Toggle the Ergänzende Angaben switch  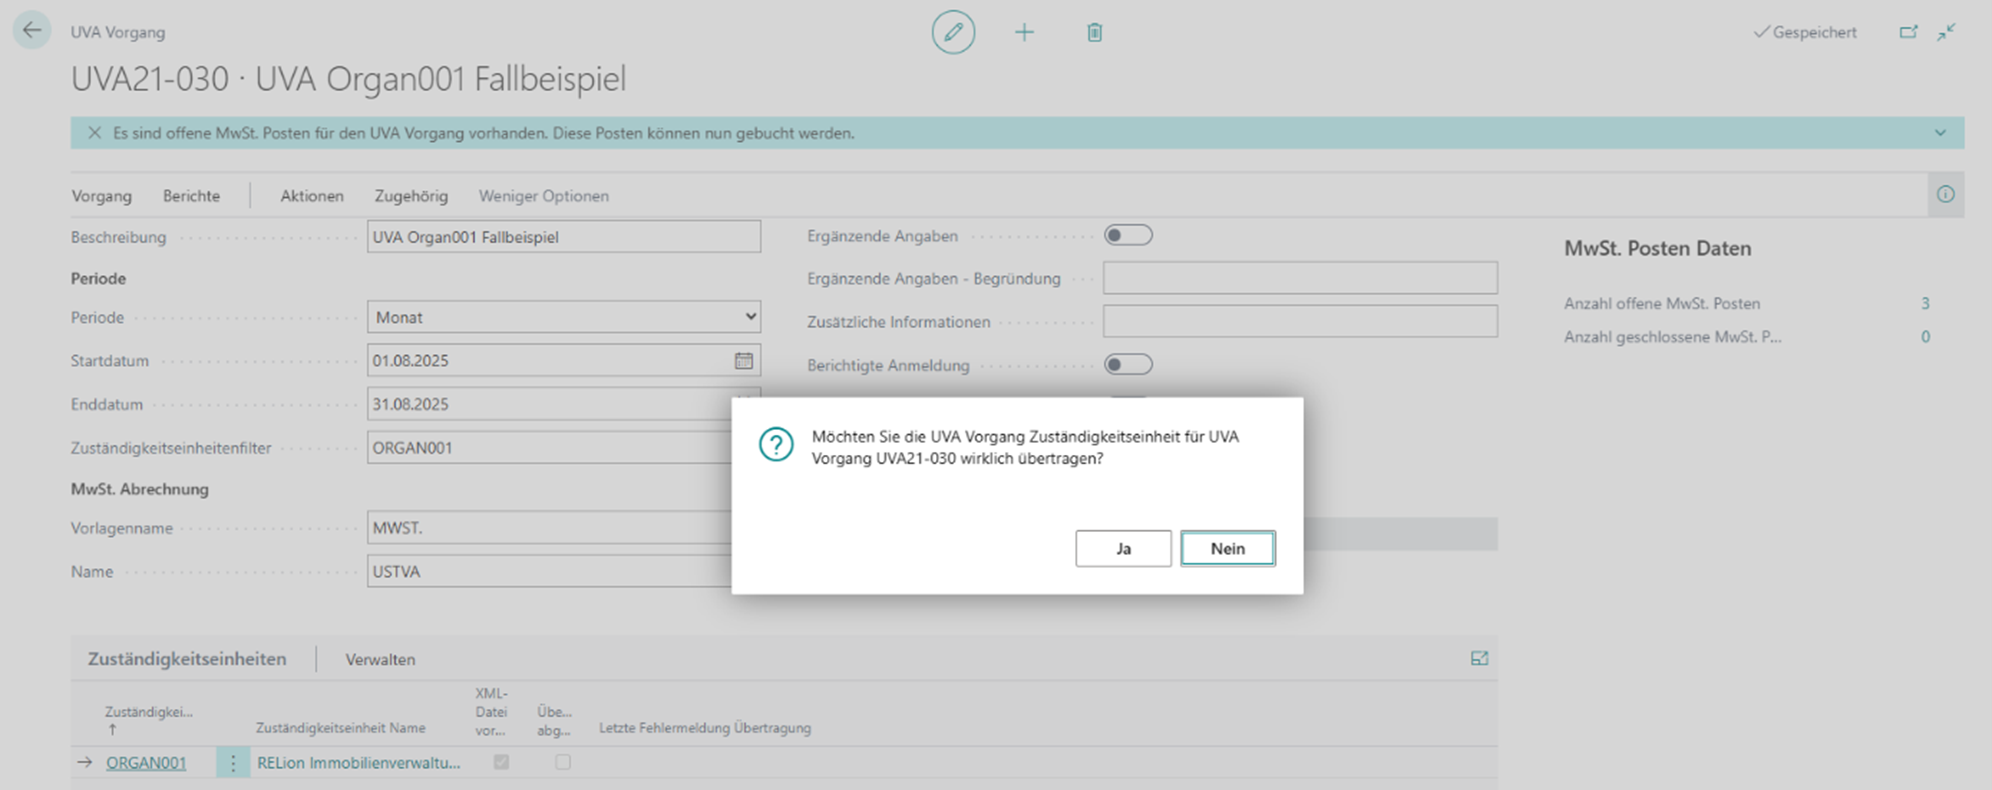(x=1128, y=236)
